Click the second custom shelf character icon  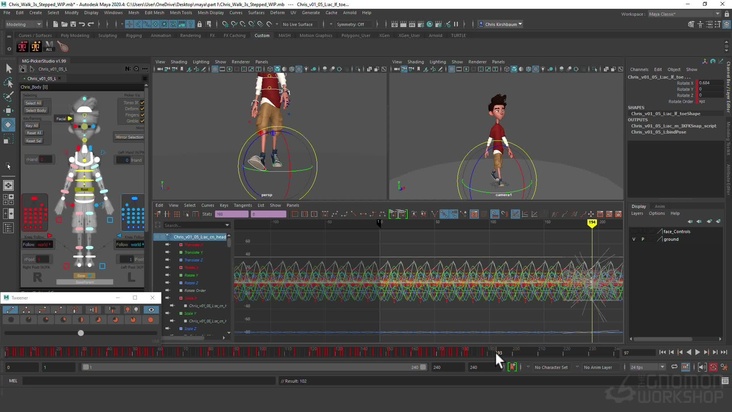[x=35, y=47]
